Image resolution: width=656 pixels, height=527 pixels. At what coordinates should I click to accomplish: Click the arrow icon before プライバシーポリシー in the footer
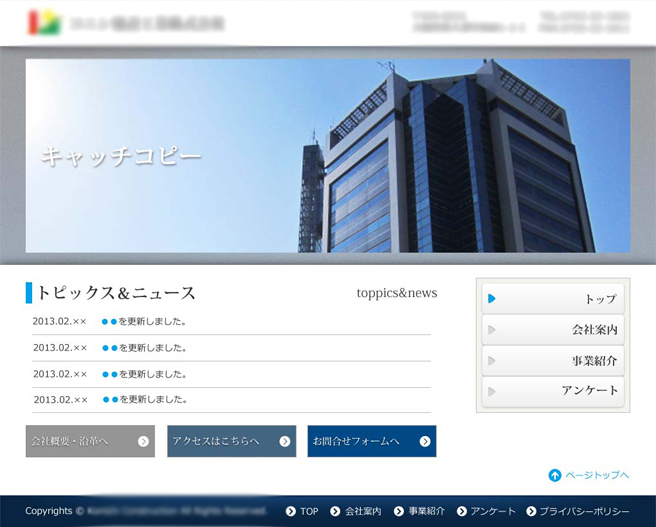(530, 511)
